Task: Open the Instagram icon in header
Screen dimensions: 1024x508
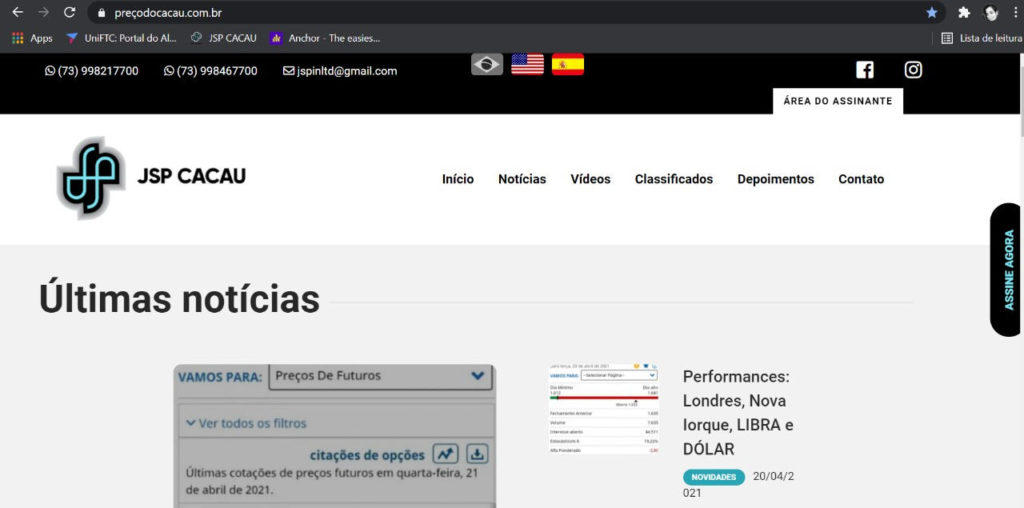Action: coord(913,70)
